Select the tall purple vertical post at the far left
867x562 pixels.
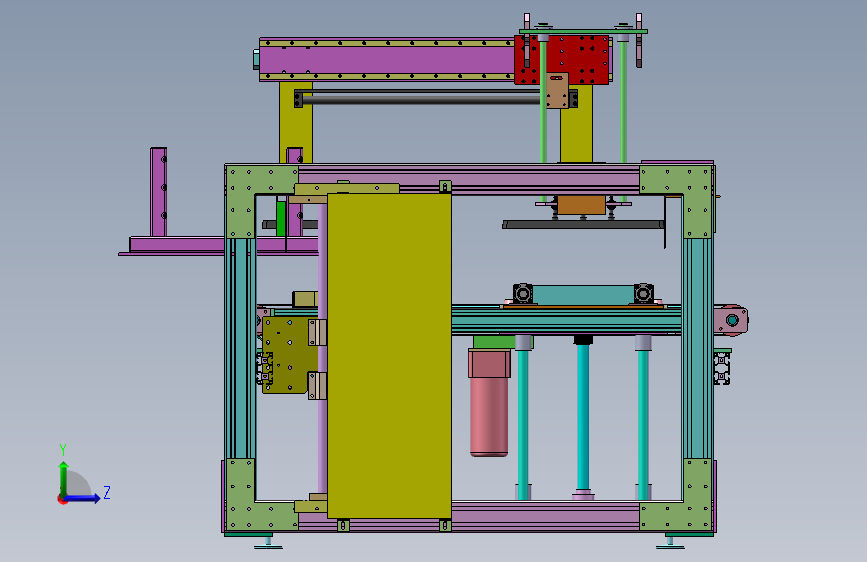pos(159,192)
